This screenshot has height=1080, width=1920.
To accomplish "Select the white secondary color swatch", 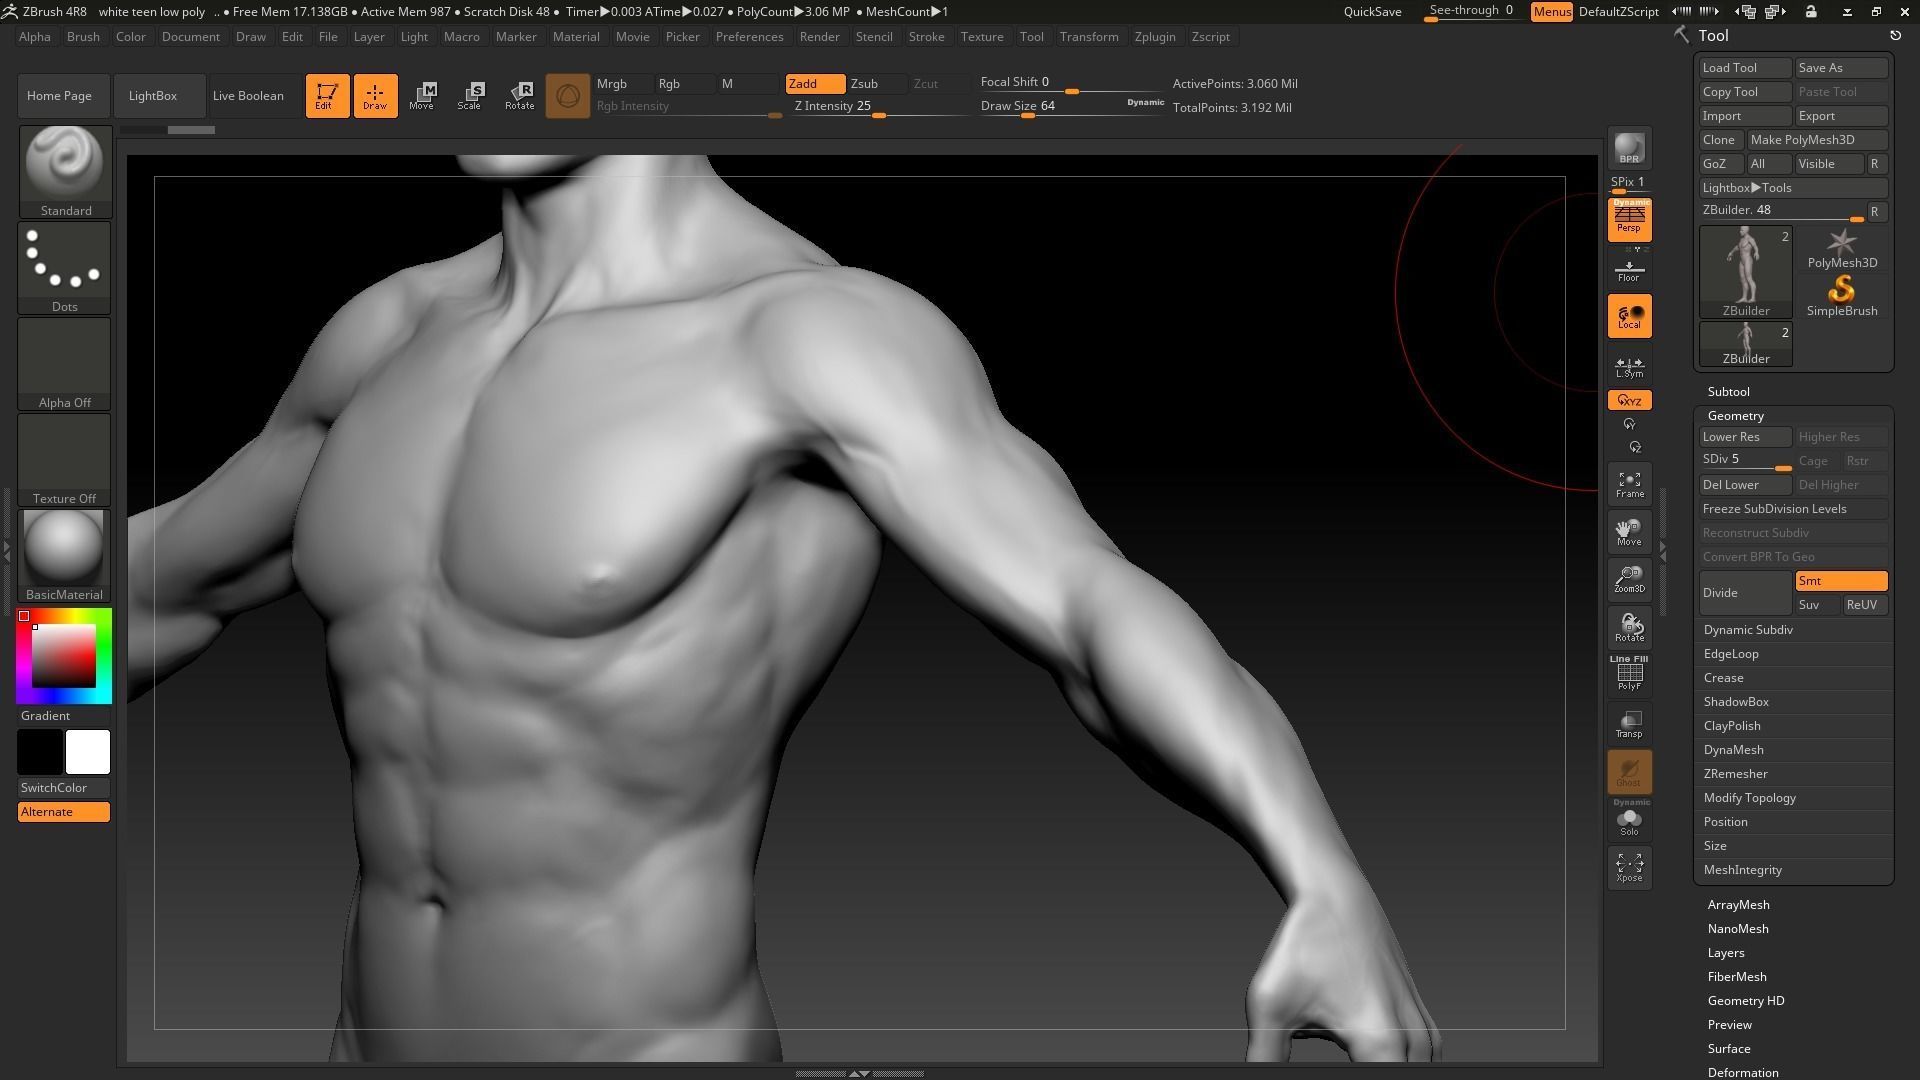I will (88, 752).
